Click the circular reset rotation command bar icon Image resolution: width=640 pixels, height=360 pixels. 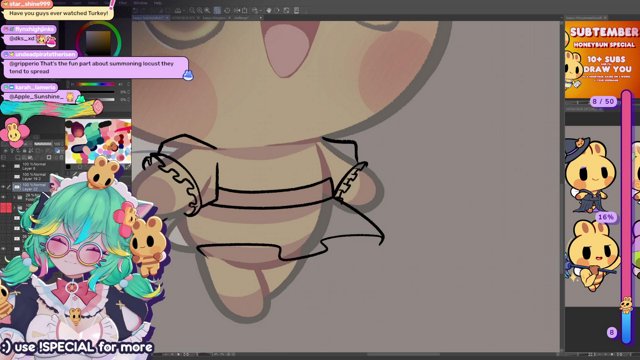coord(227,10)
